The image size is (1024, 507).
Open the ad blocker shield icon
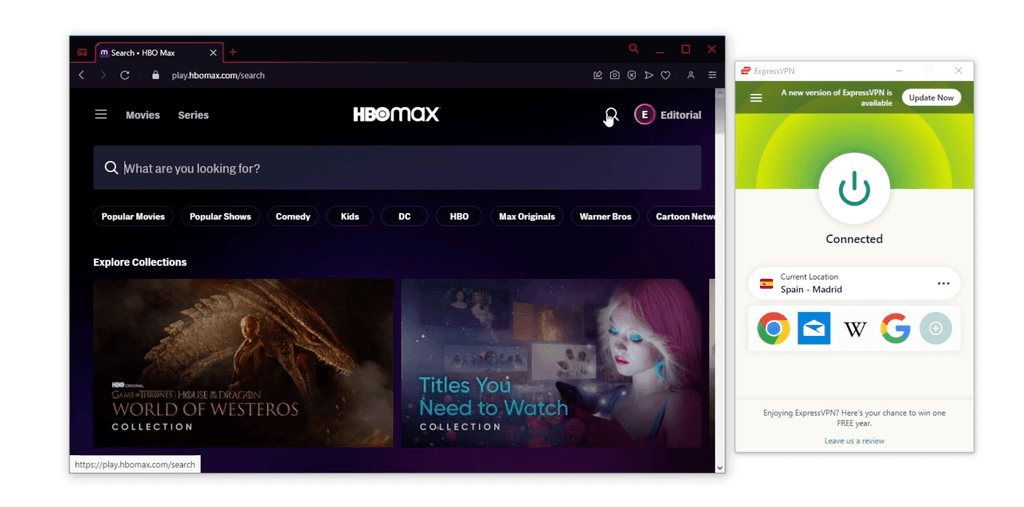[632, 75]
